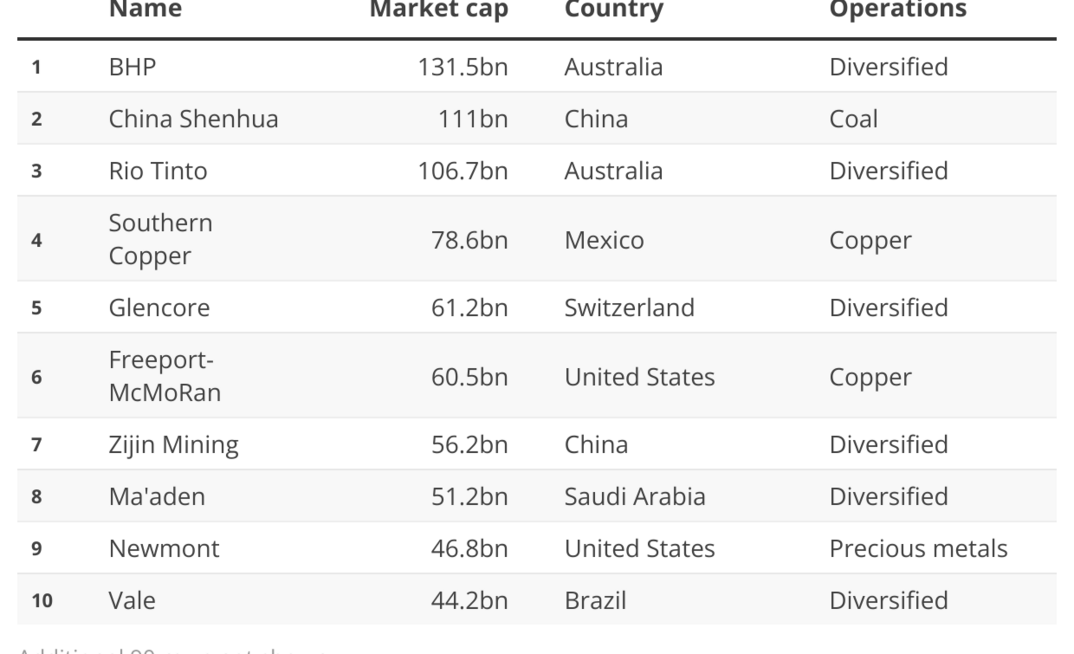The image size is (1074, 654).
Task: Click the Country column header
Action: coord(613,10)
